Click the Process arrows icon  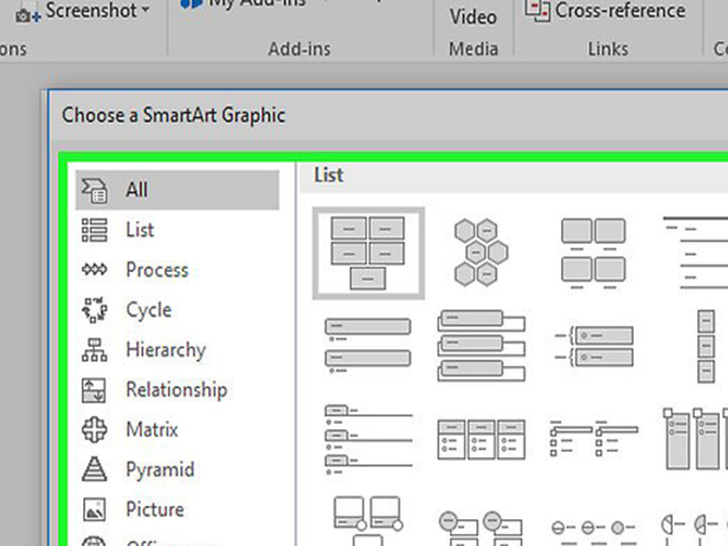coord(94,269)
